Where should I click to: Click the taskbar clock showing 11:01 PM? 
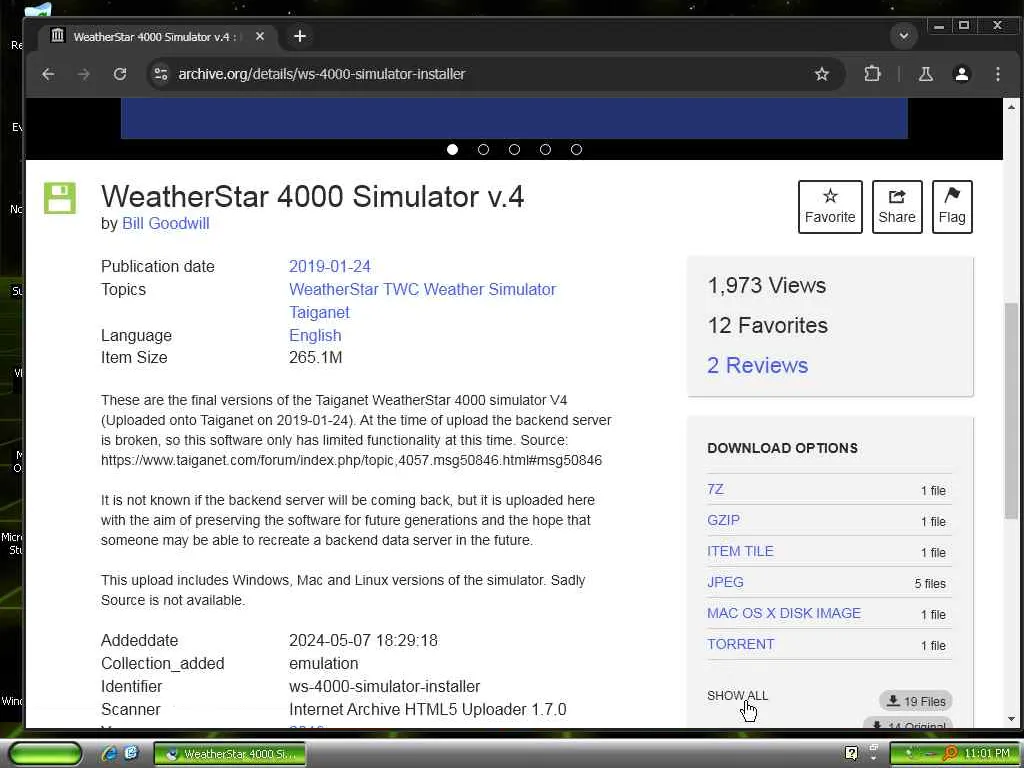click(x=987, y=754)
